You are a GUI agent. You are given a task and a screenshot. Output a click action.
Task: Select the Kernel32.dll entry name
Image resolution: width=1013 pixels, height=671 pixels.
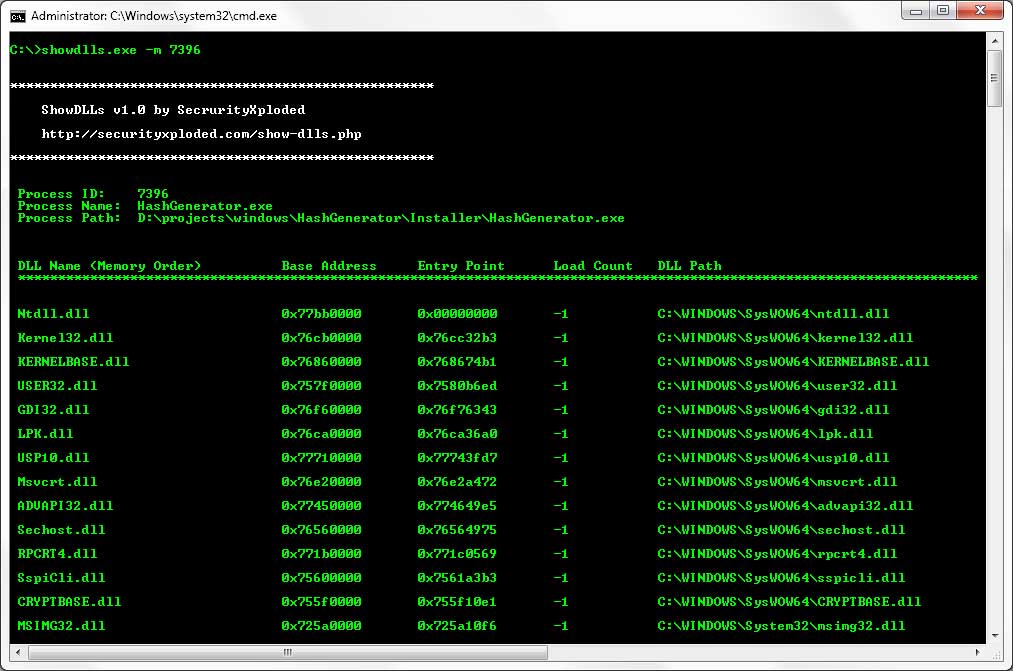coord(65,338)
